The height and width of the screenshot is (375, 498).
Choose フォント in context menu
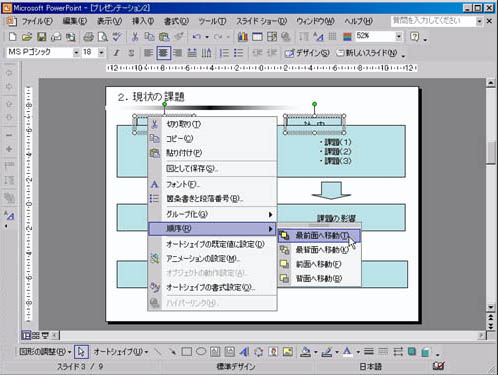[x=212, y=184]
